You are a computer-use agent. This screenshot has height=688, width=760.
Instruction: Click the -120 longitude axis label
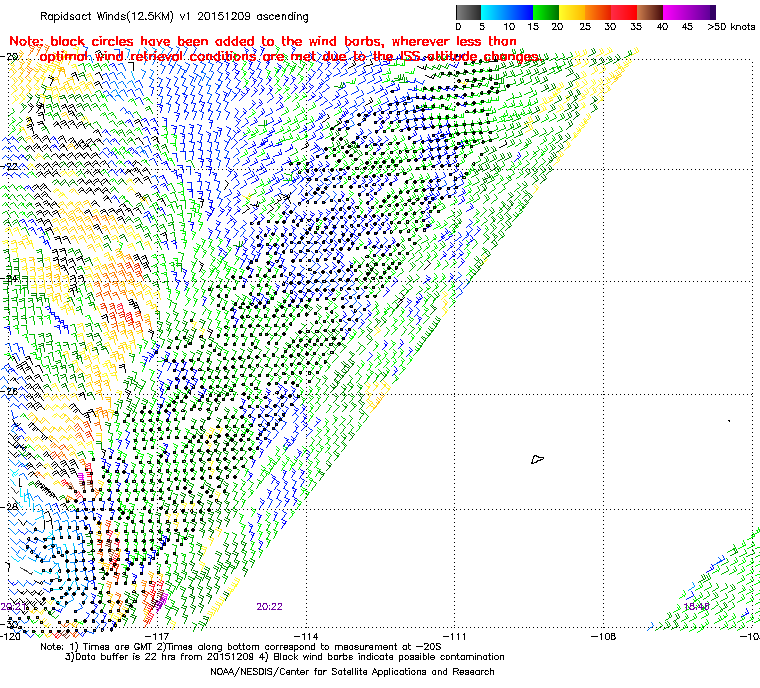(x=11, y=636)
